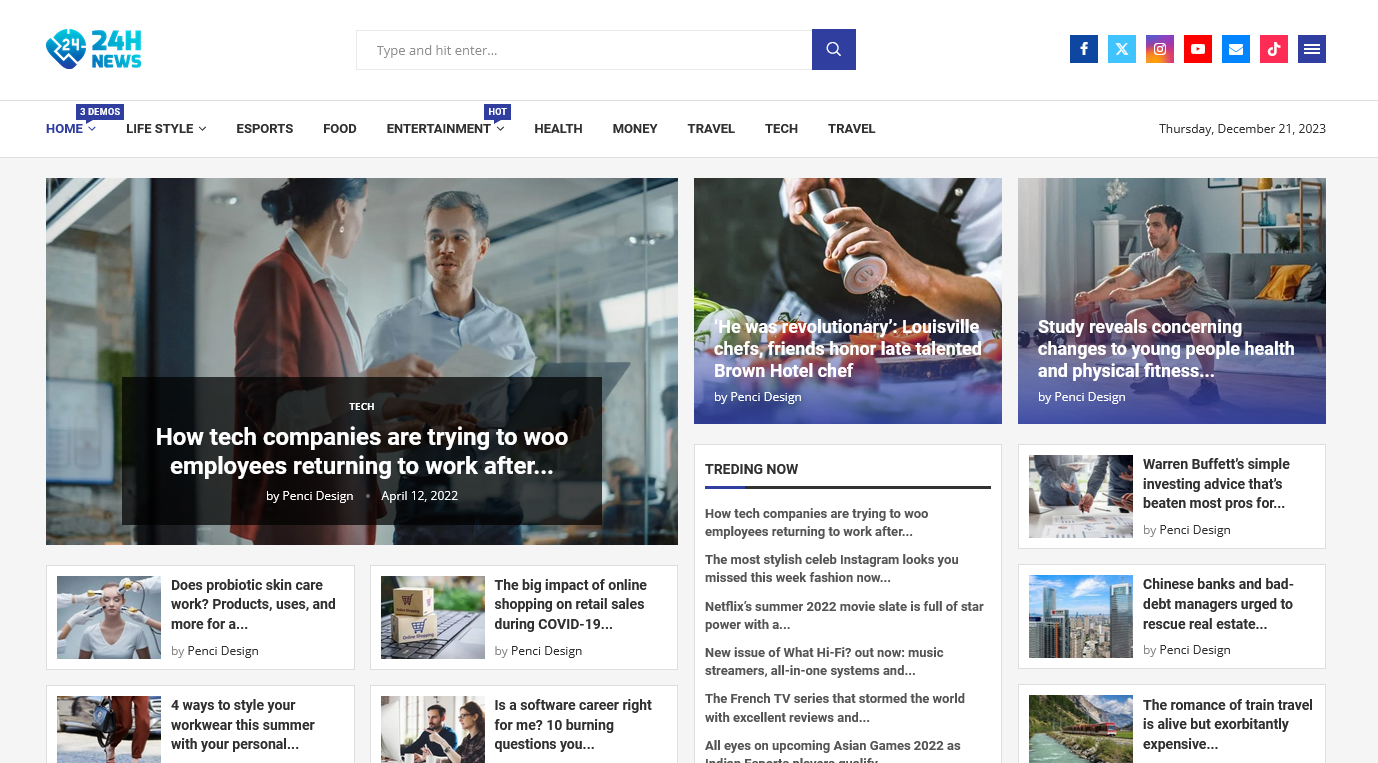This screenshot has width=1378, height=763.
Task: Open Chinese banks and bad-debt managers article
Action: (x=1218, y=604)
